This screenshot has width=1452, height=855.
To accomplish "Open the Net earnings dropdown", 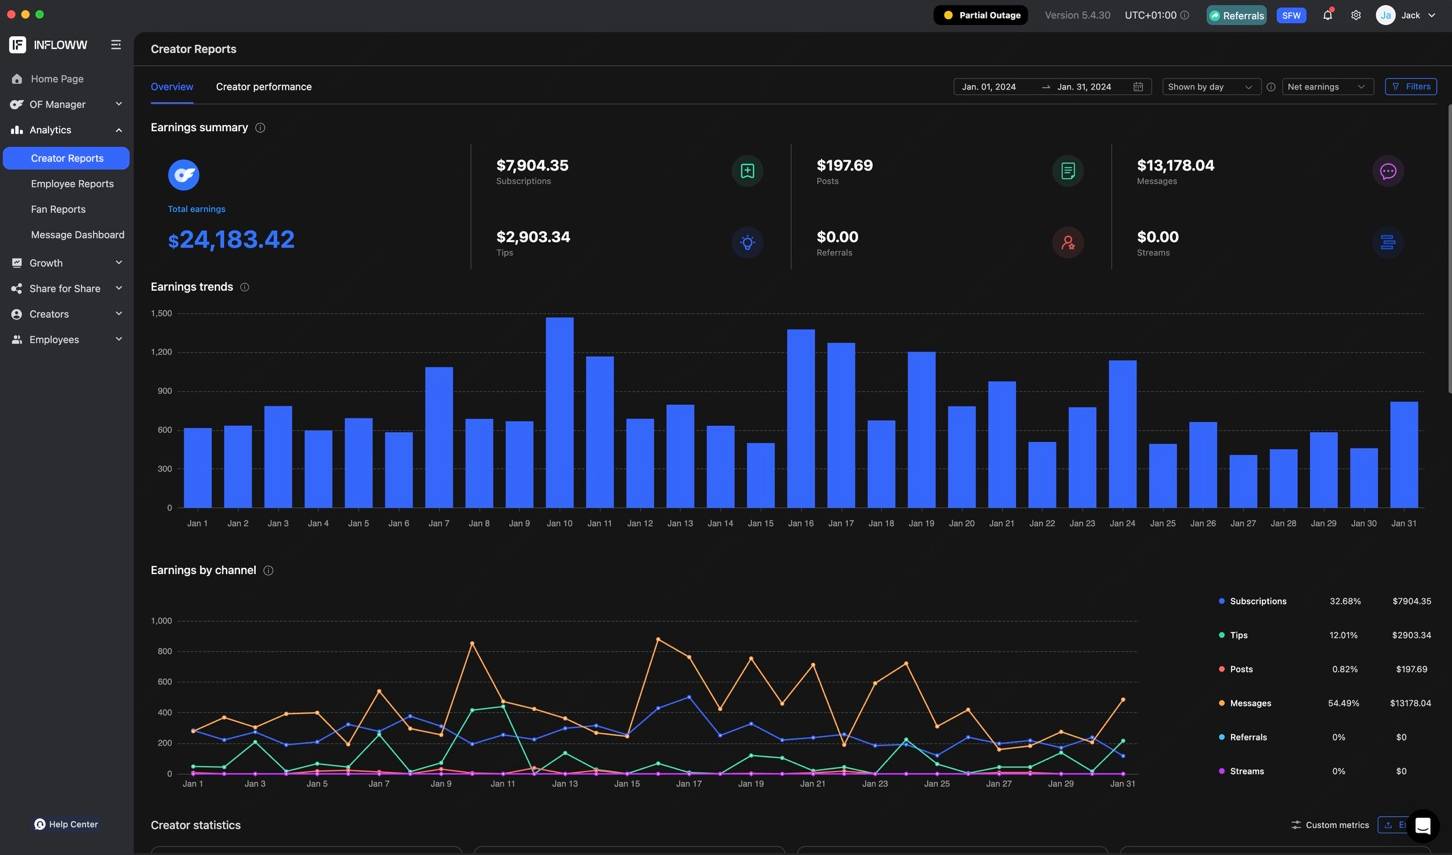I will [x=1327, y=87].
